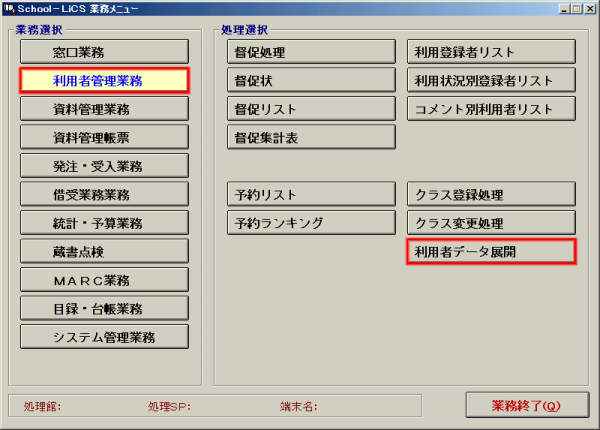
Task: Click the School-LiCS title bar icon
Action: tap(8, 8)
